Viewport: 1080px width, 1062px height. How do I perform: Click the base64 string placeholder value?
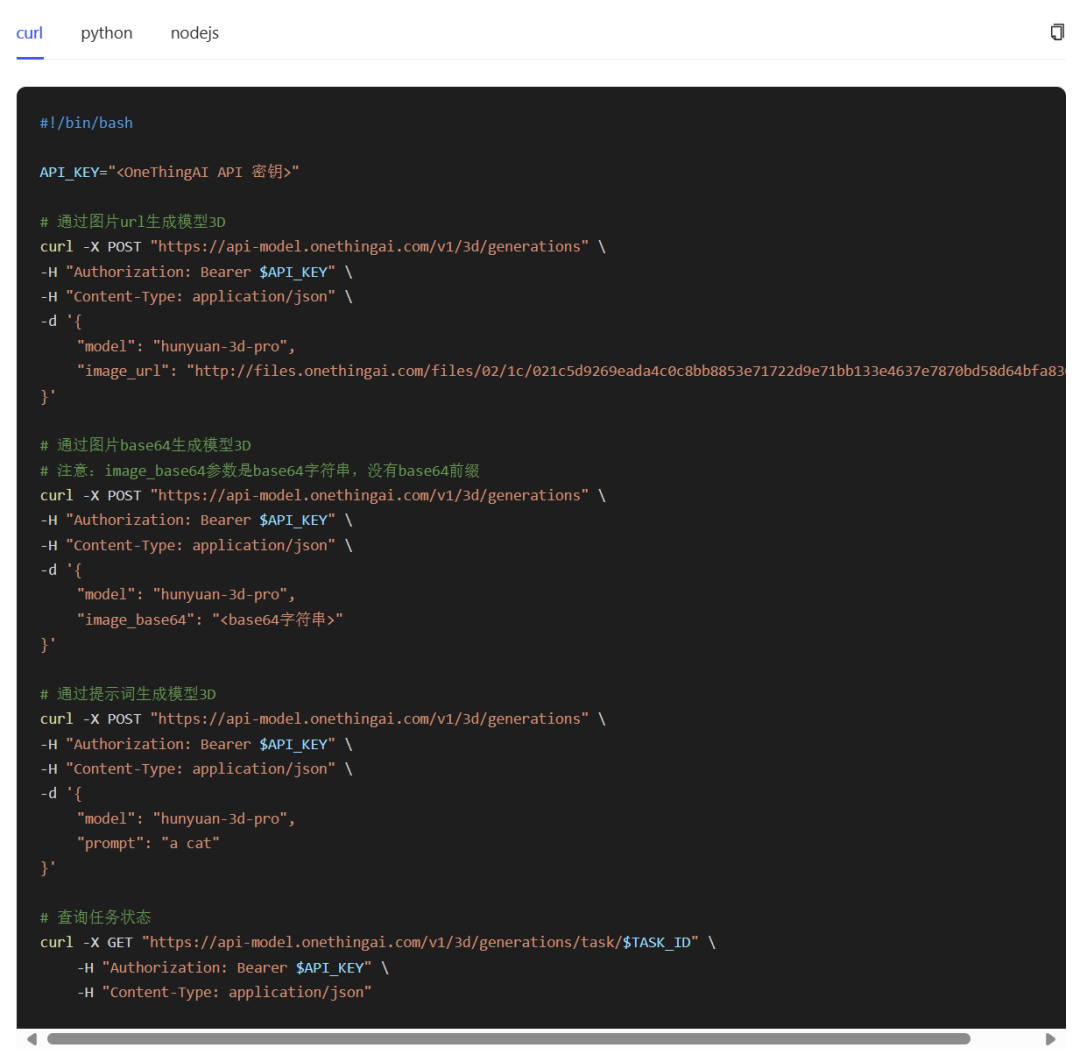(277, 619)
